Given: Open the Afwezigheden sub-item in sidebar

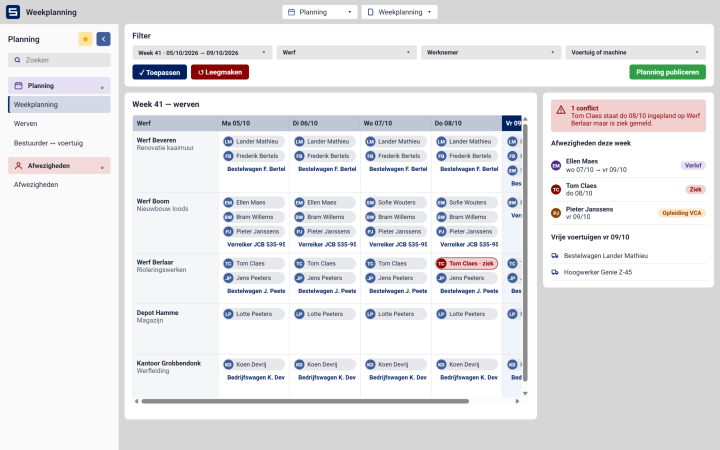Looking at the screenshot, I should 59,185.
